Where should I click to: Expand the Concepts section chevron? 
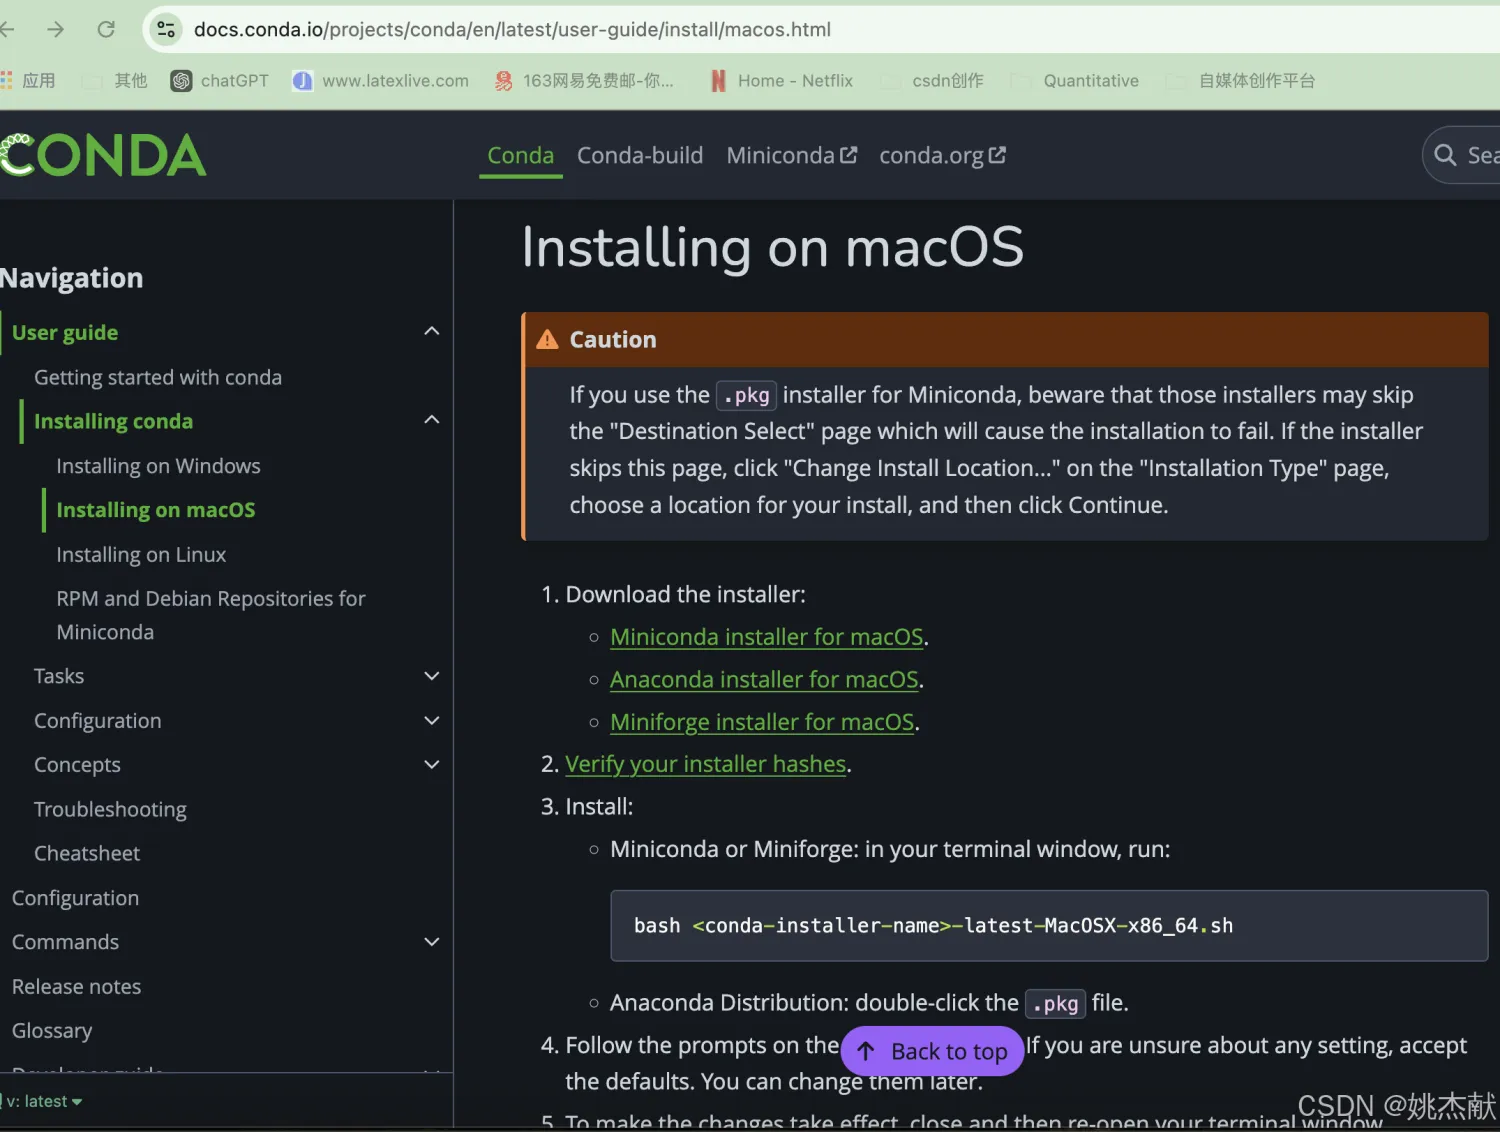(432, 765)
